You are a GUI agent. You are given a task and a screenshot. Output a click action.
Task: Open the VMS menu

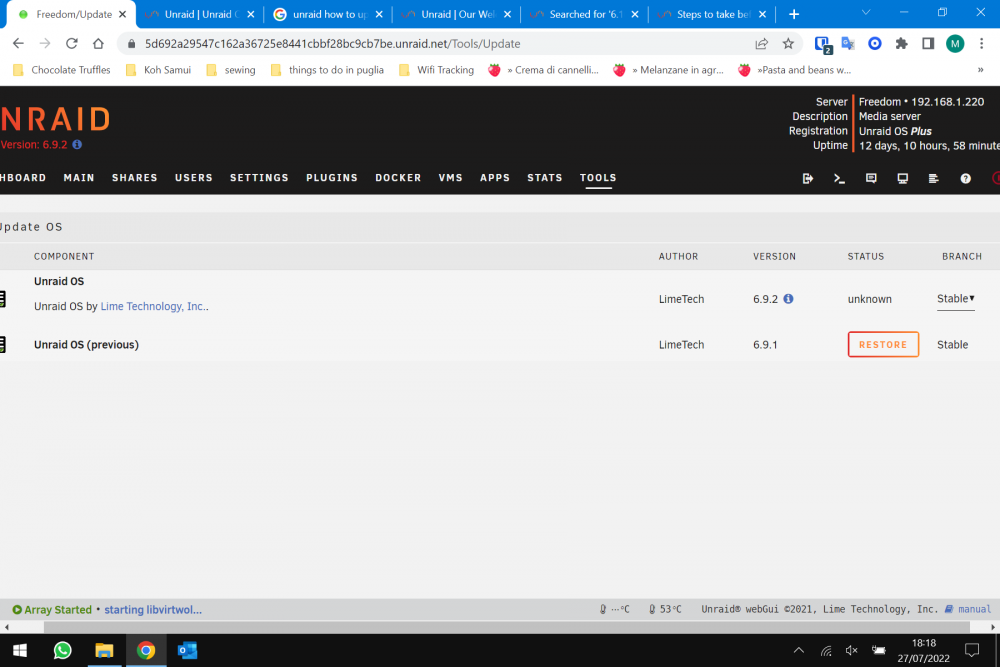450,178
